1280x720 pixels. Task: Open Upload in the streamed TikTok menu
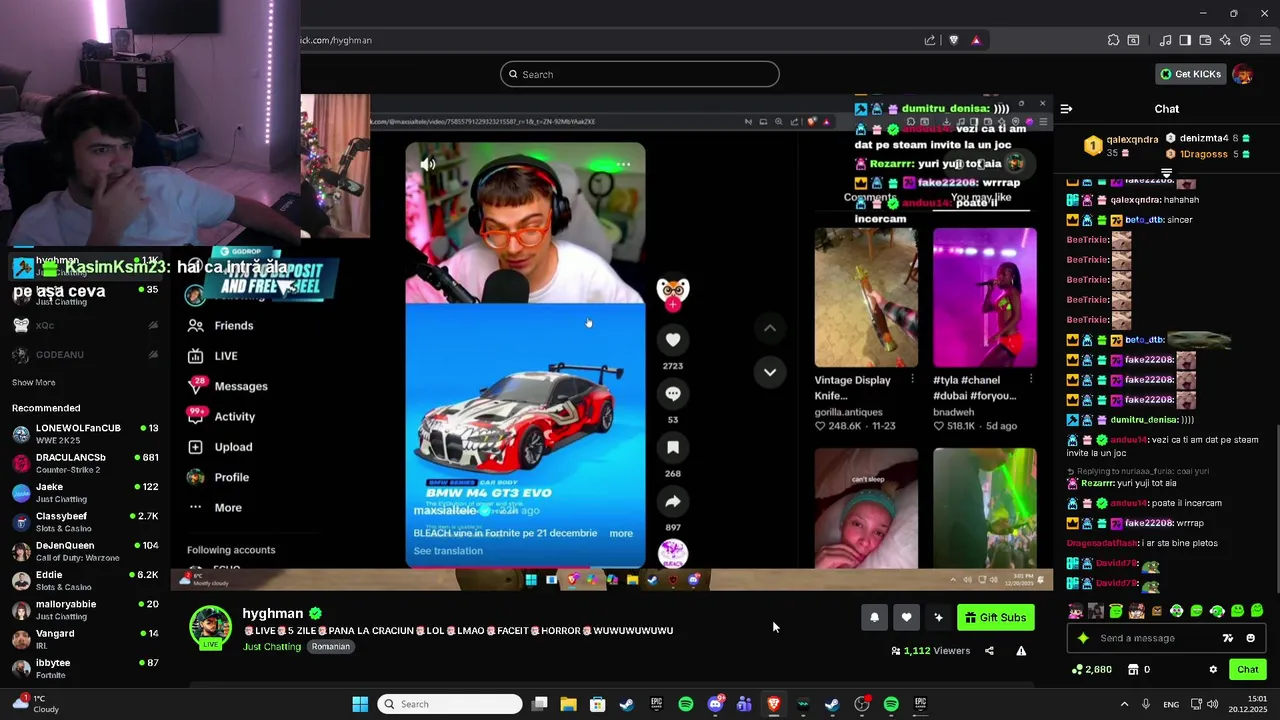point(221,447)
